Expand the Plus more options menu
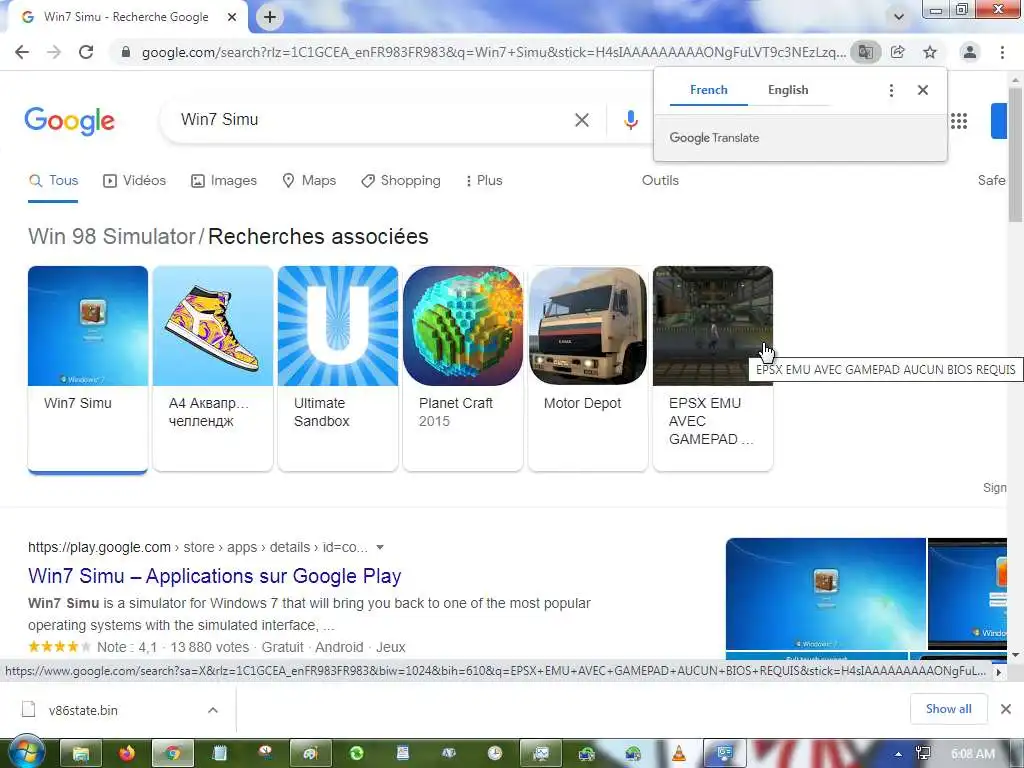Viewport: 1024px width, 768px height. [484, 181]
